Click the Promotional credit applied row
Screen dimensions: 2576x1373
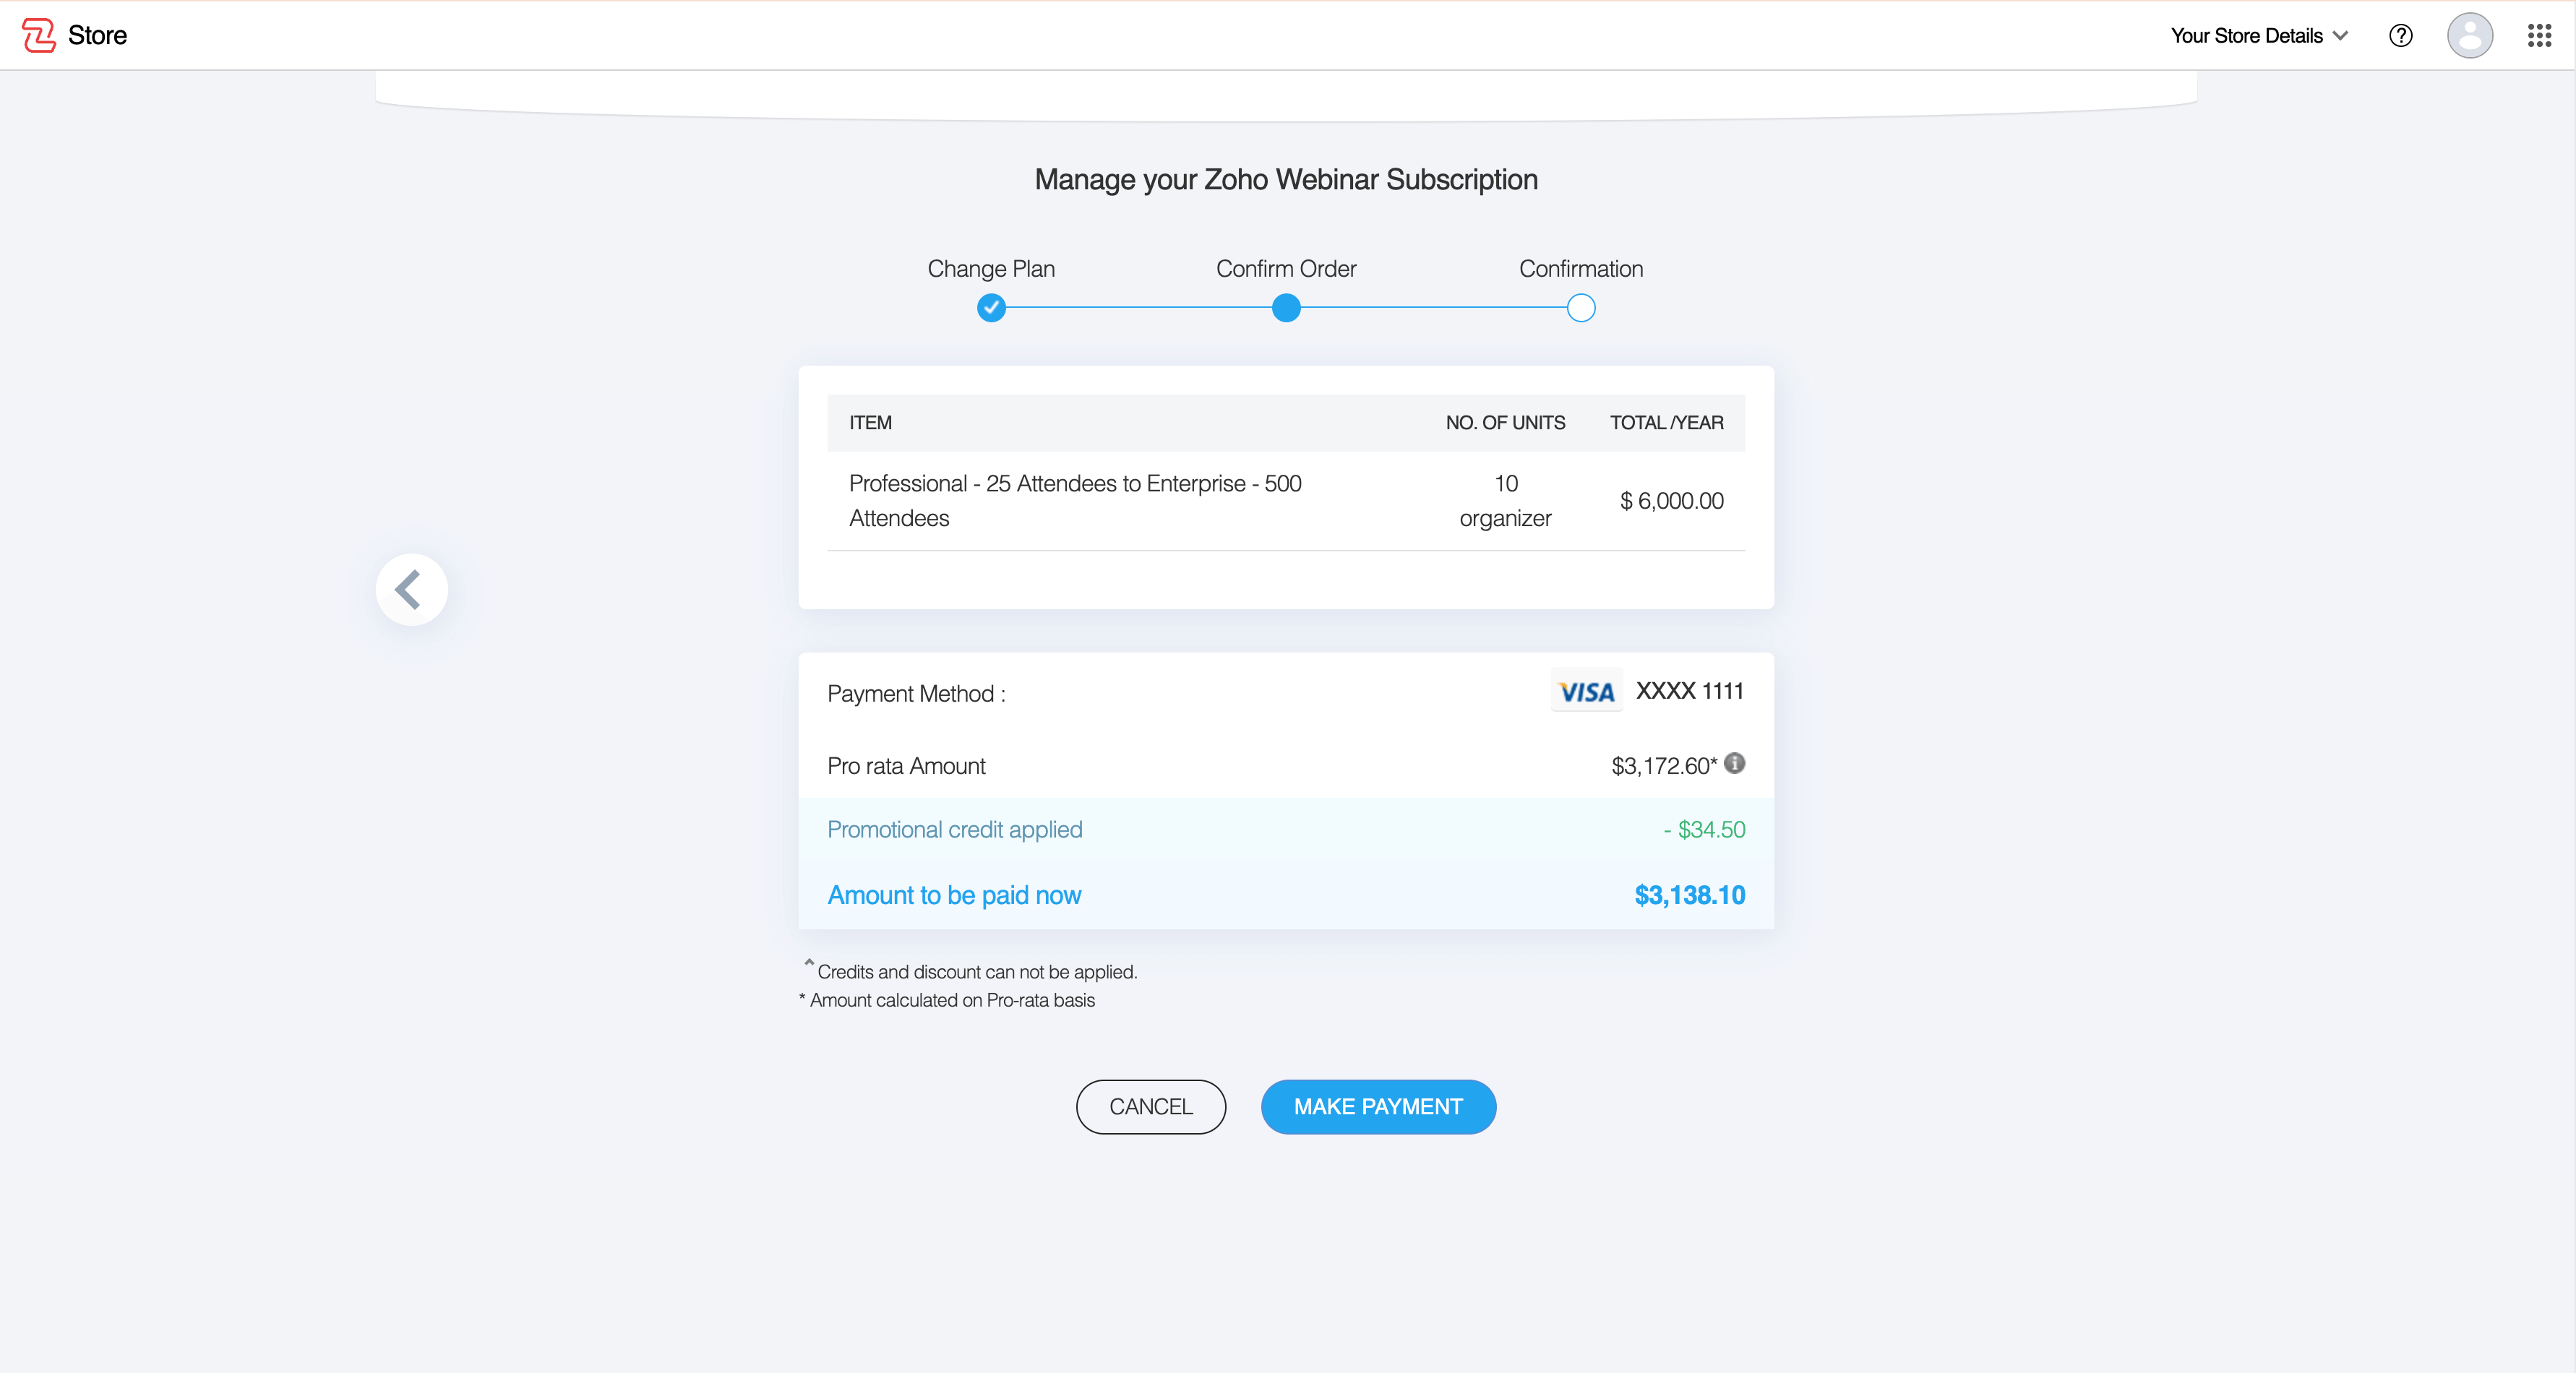tap(1286, 830)
